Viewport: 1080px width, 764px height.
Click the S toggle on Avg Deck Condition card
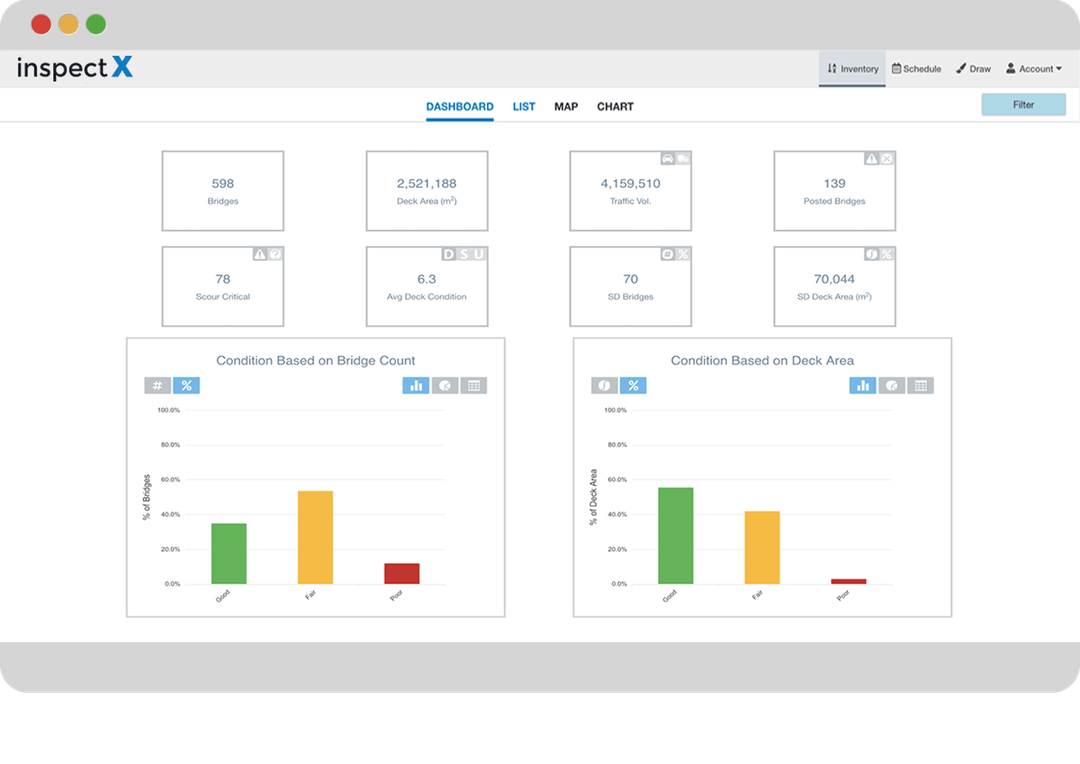[462, 254]
